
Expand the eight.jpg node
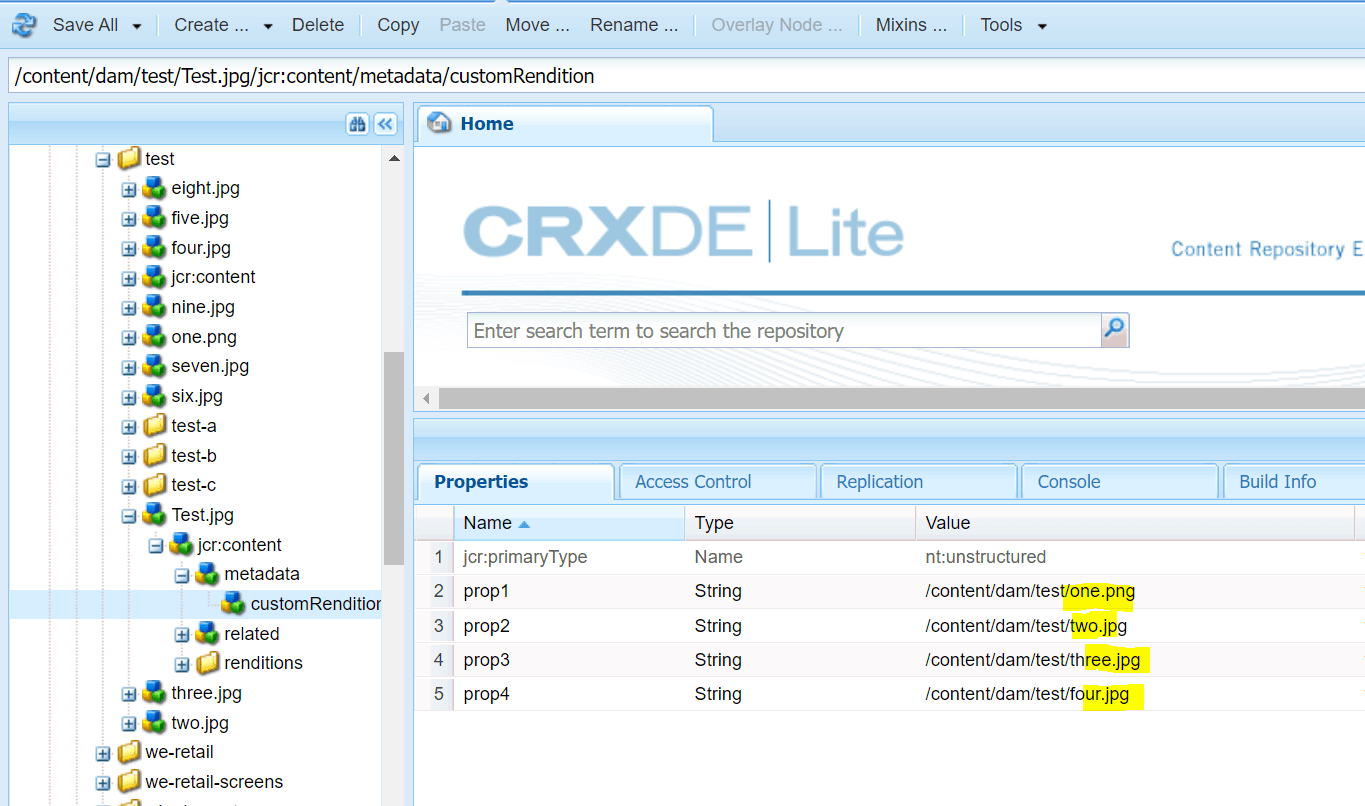pos(129,188)
